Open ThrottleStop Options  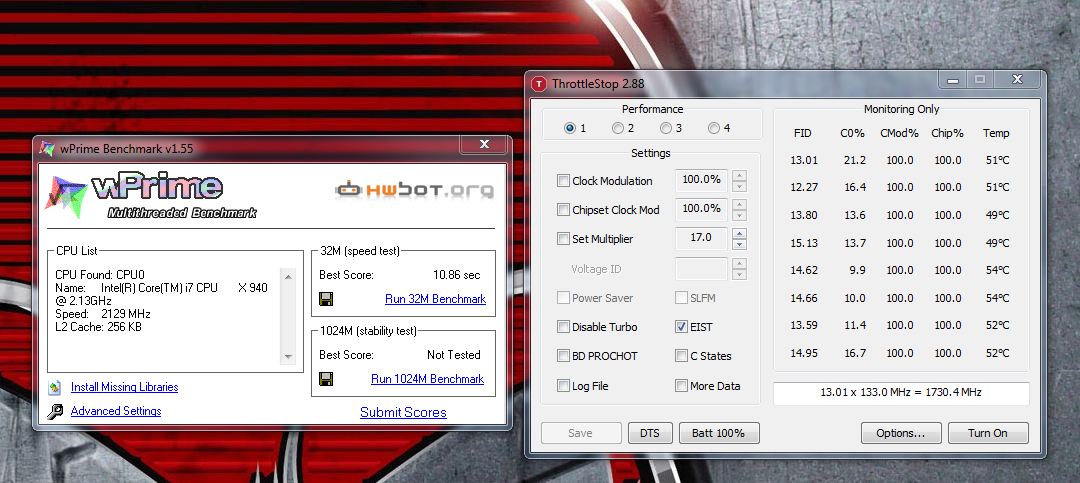(900, 433)
